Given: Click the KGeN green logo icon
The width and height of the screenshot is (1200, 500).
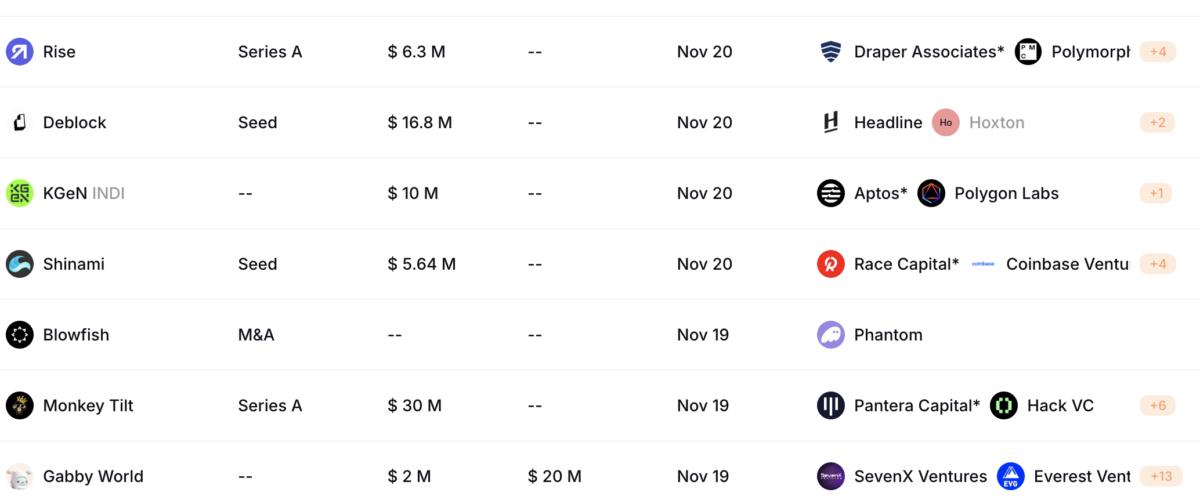Looking at the screenshot, I should pyautogui.click(x=20, y=193).
